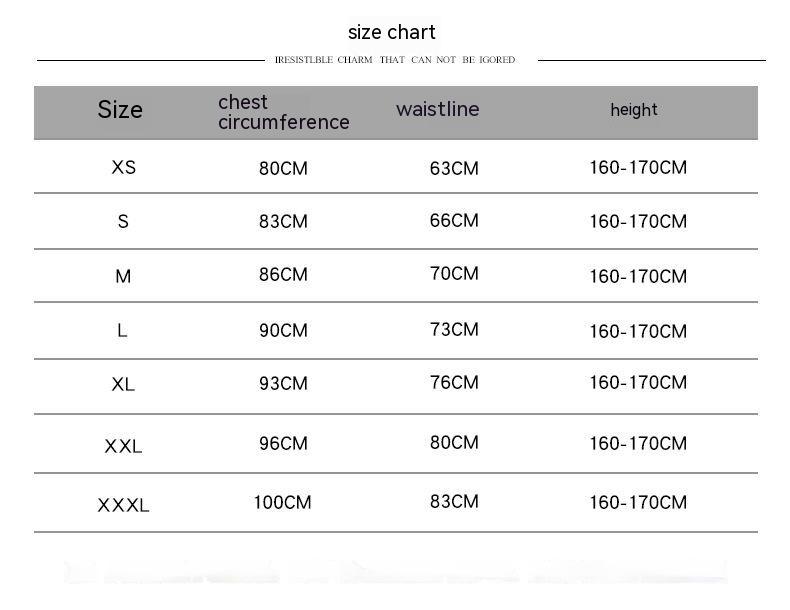Click the "Size" column header
Image resolution: width=790 pixels, height=610 pixels.
[120, 110]
